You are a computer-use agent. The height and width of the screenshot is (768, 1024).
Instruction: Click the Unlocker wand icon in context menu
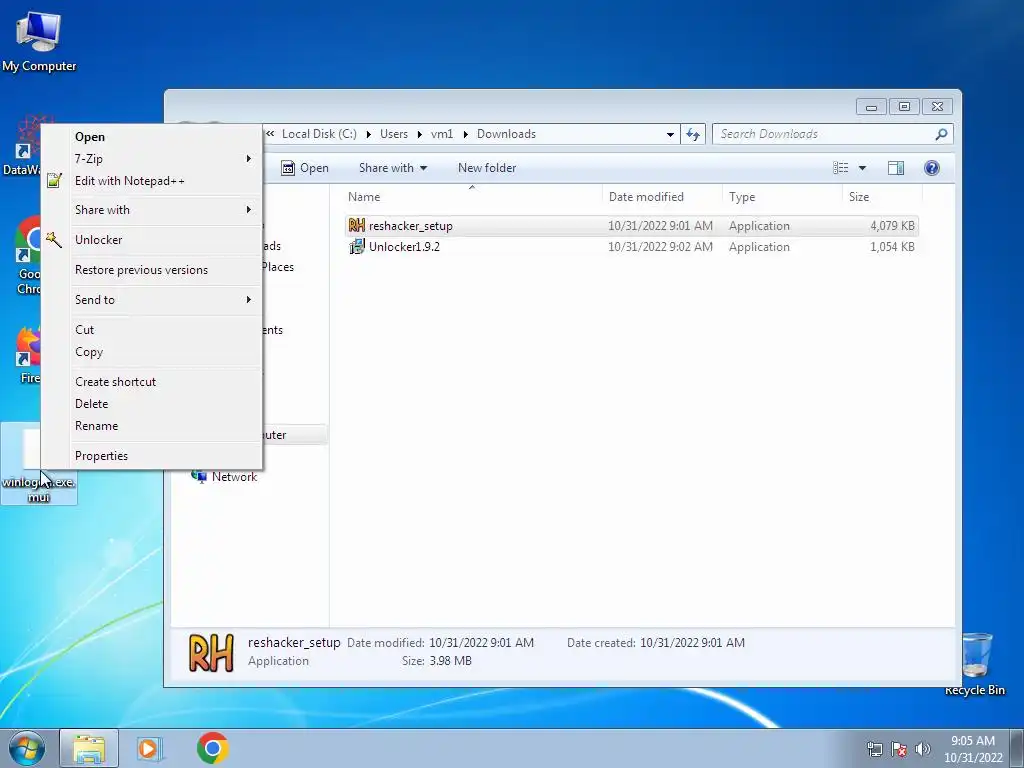[x=54, y=240]
